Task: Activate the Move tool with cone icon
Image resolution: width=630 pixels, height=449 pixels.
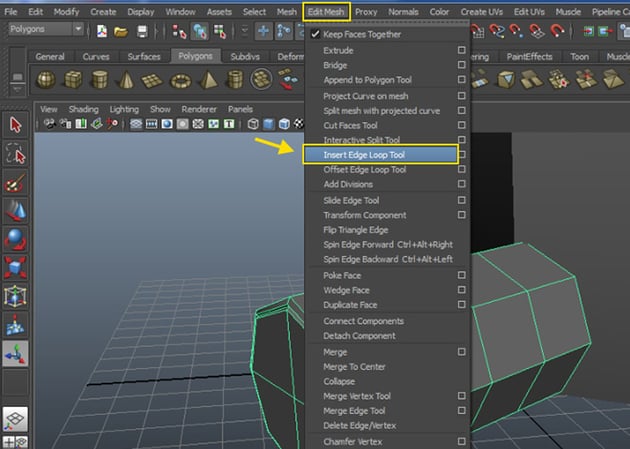Action: tap(15, 211)
